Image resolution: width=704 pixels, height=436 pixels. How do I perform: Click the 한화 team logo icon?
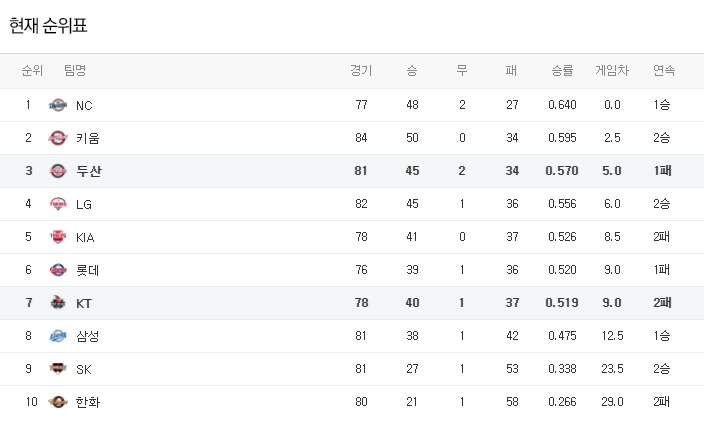click(x=58, y=402)
